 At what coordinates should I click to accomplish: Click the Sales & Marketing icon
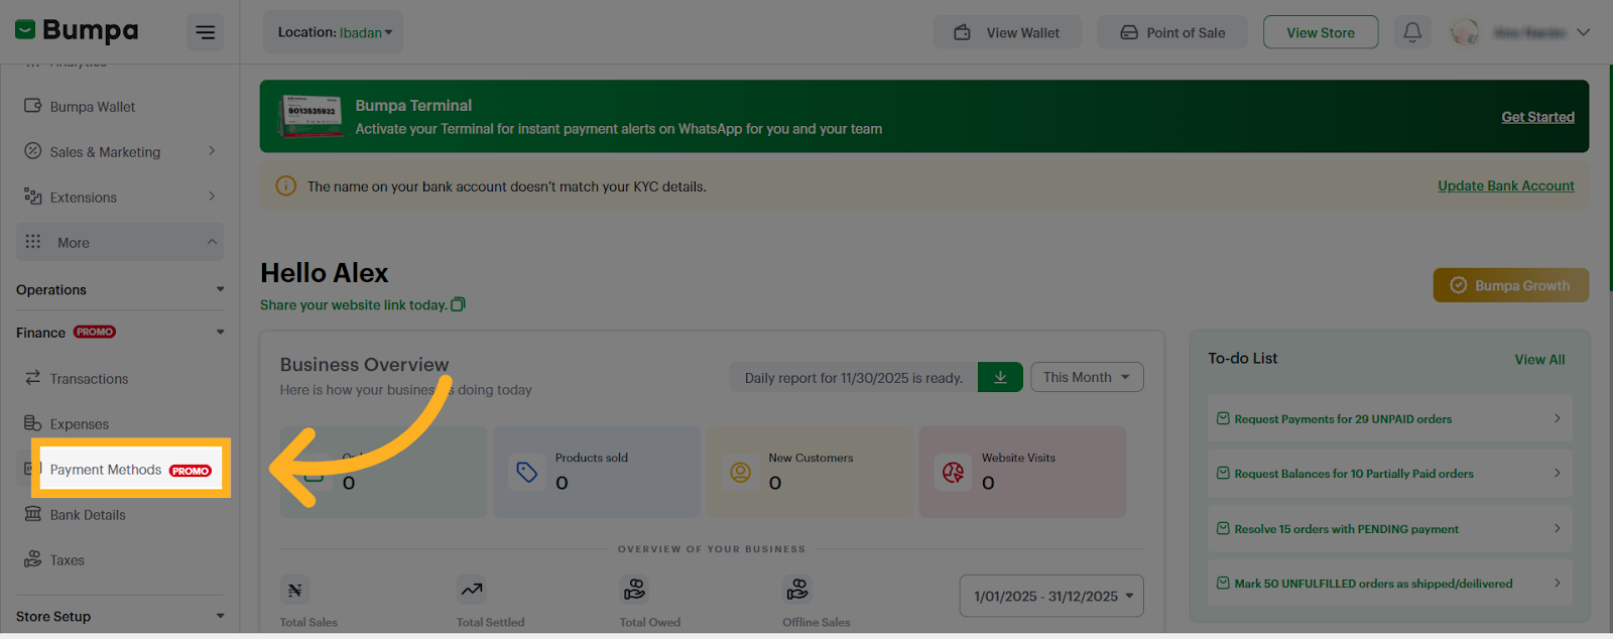pyautogui.click(x=33, y=151)
